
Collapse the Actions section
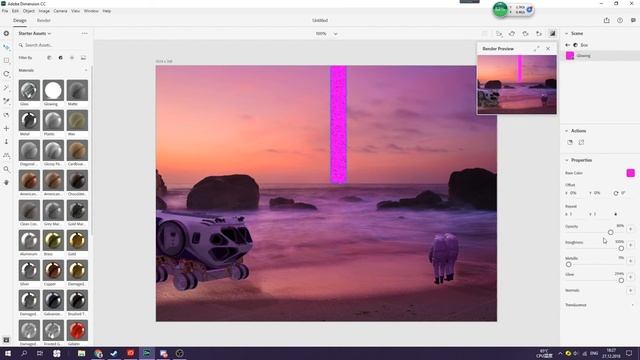[x=567, y=131]
